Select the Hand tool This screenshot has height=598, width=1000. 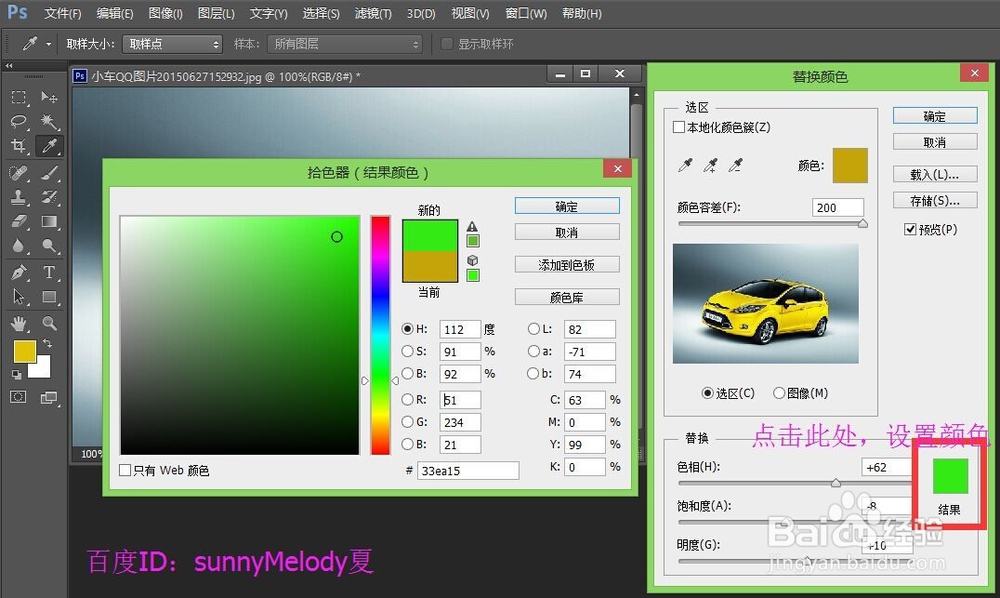18,323
